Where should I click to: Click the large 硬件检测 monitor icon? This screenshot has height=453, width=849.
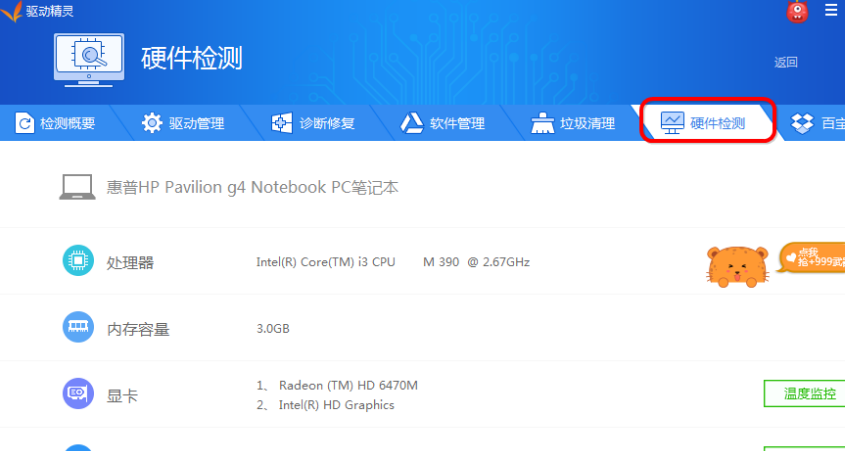(88, 59)
